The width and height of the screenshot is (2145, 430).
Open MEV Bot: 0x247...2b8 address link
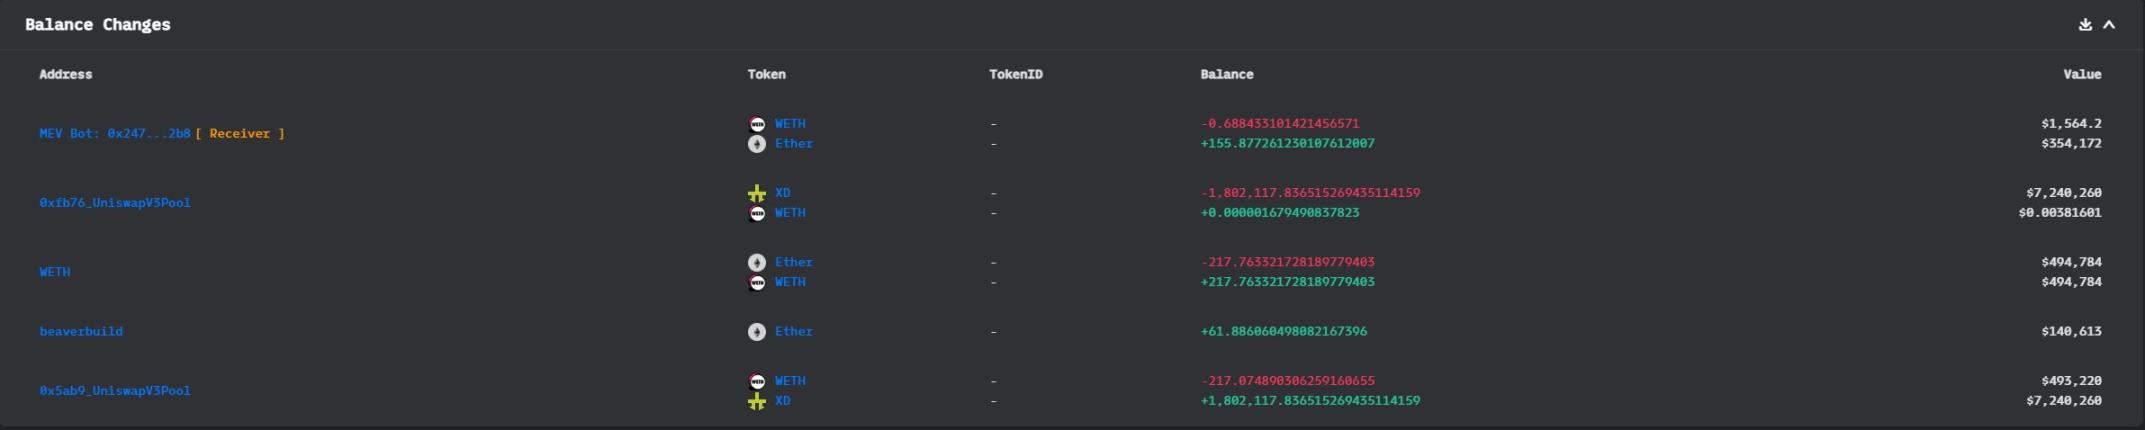pyautogui.click(x=114, y=134)
